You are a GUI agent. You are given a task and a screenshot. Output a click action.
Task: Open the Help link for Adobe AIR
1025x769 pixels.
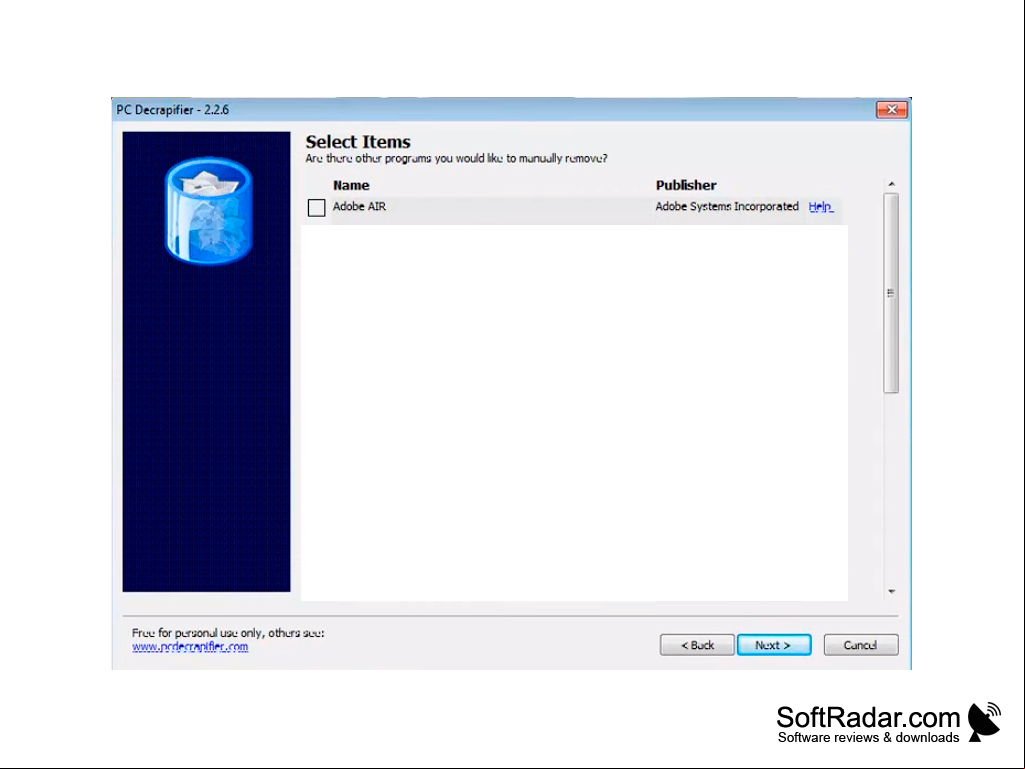pyautogui.click(x=820, y=207)
